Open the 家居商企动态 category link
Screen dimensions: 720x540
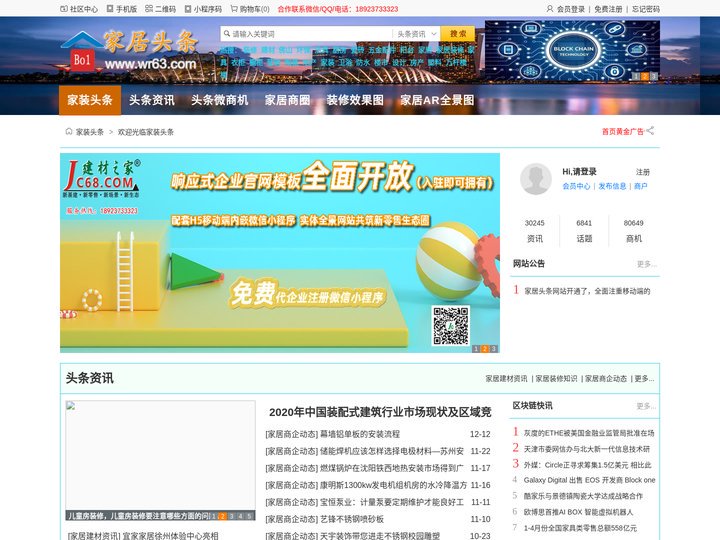pos(606,378)
